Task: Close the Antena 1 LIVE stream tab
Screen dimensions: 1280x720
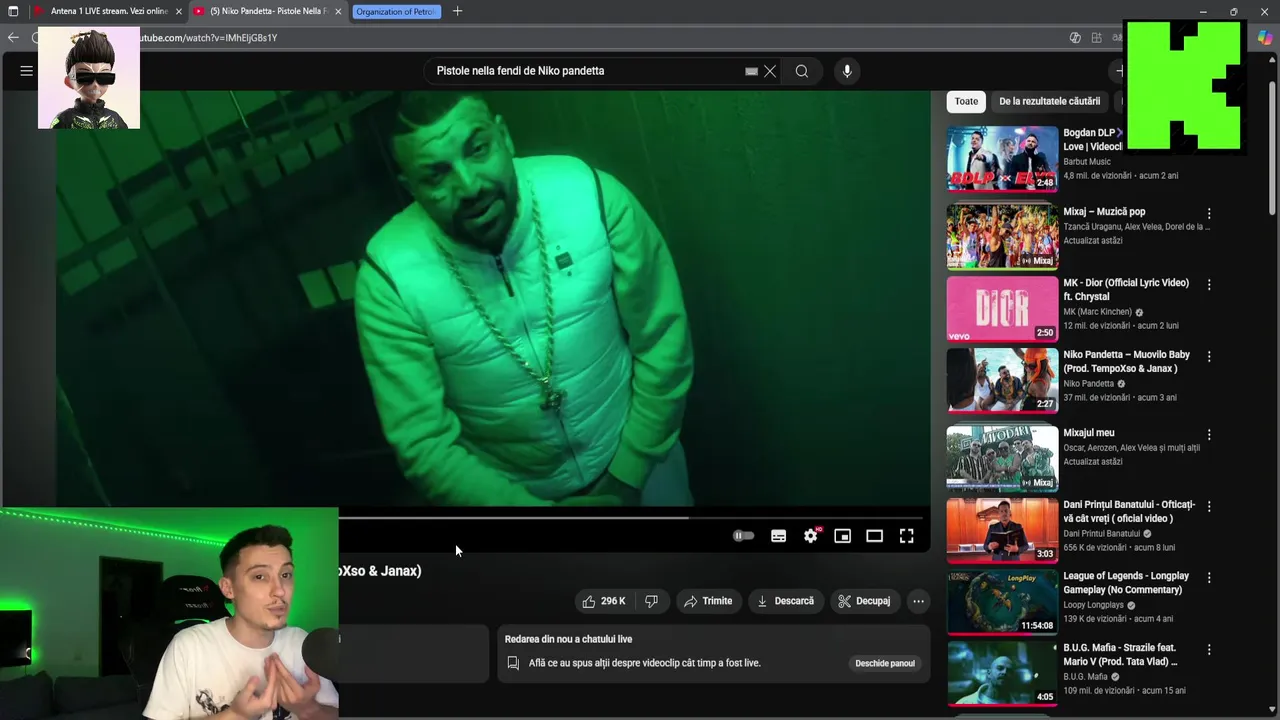Action: click(x=179, y=11)
